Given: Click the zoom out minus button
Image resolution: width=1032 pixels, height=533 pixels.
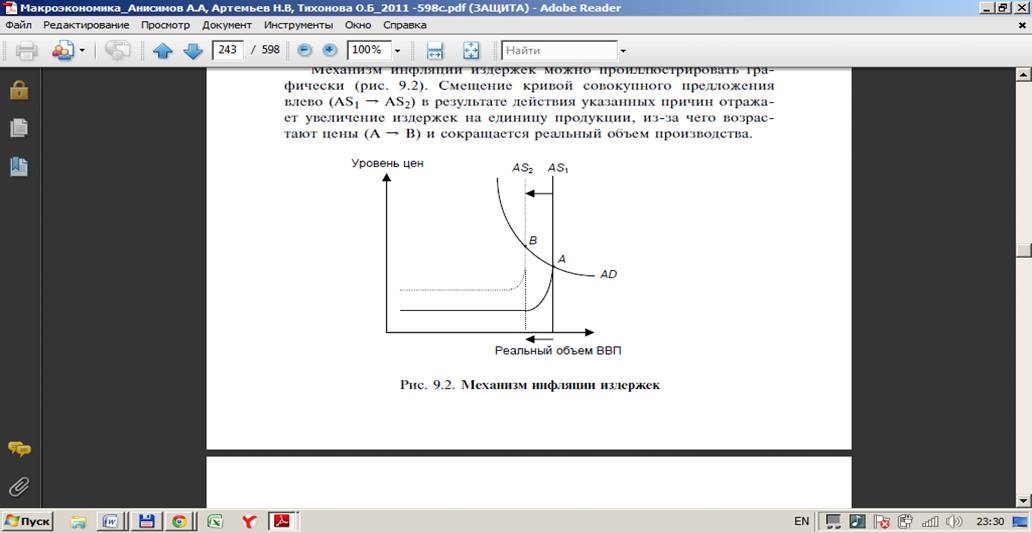Looking at the screenshot, I should [304, 51].
